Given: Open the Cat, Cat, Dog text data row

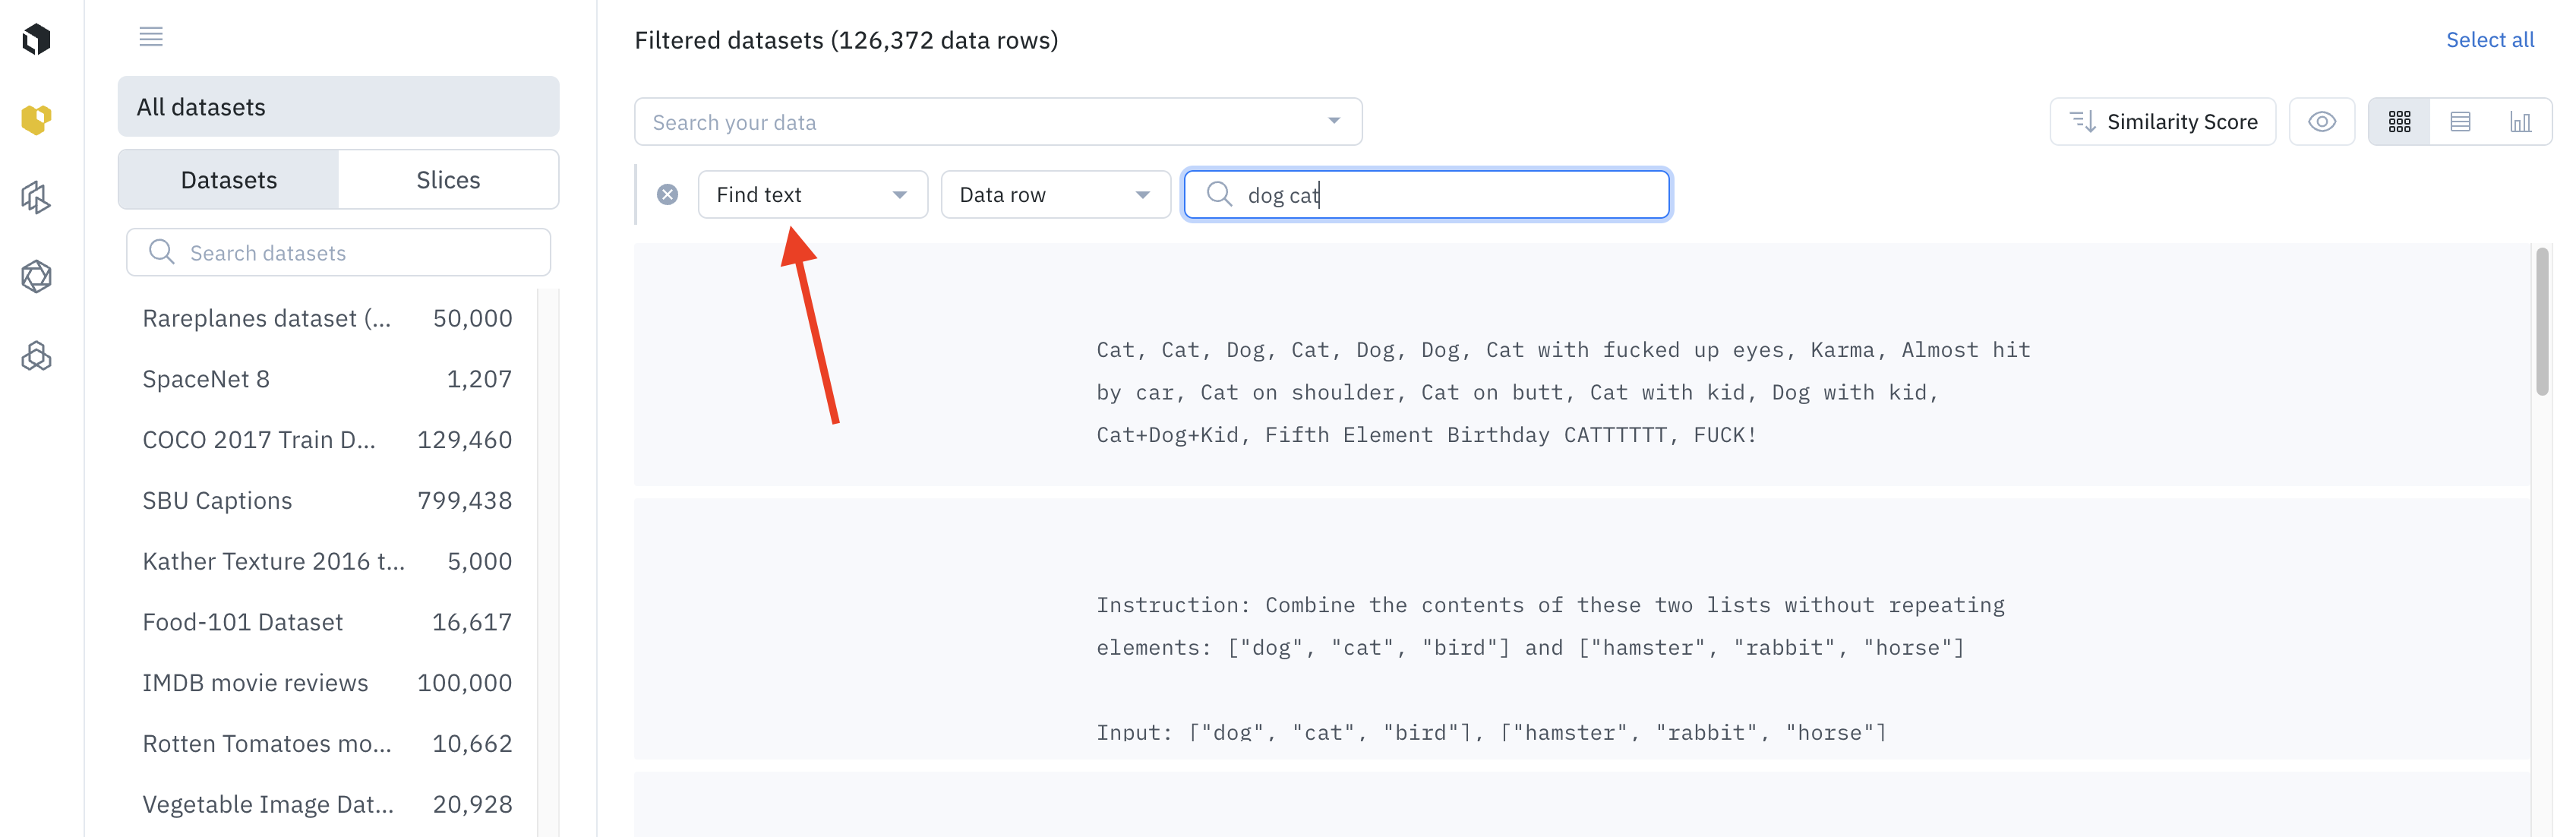Looking at the screenshot, I should pos(1582,365).
